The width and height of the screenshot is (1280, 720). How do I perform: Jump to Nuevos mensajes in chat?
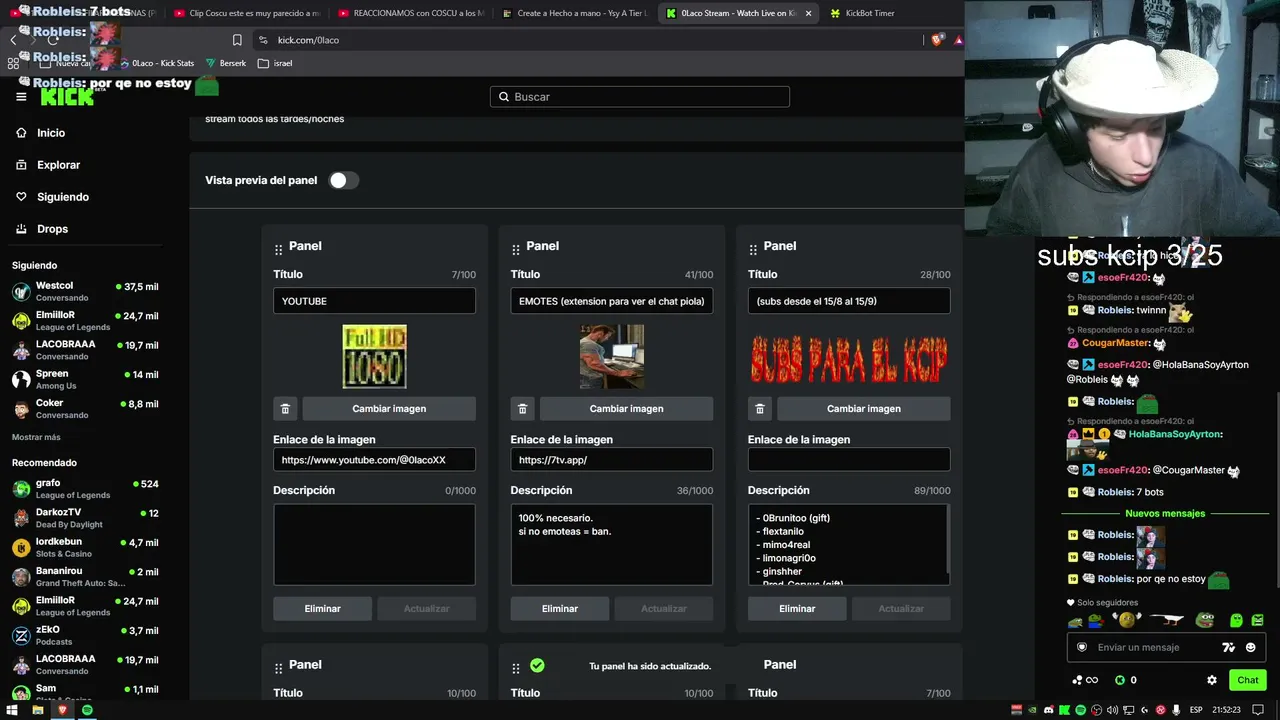[x=1165, y=513]
